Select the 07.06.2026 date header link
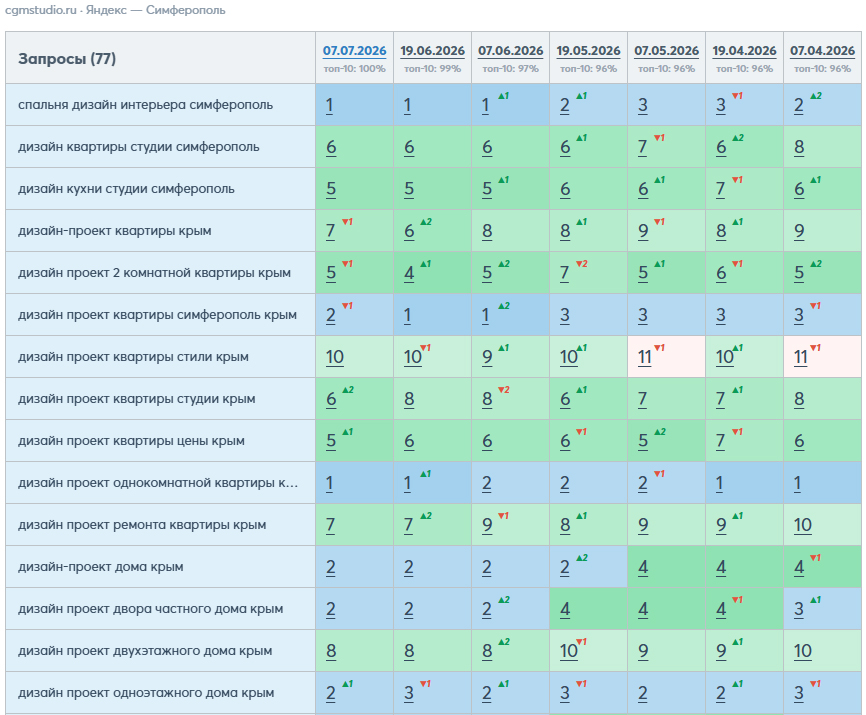The width and height of the screenshot is (866, 715). pos(510,51)
